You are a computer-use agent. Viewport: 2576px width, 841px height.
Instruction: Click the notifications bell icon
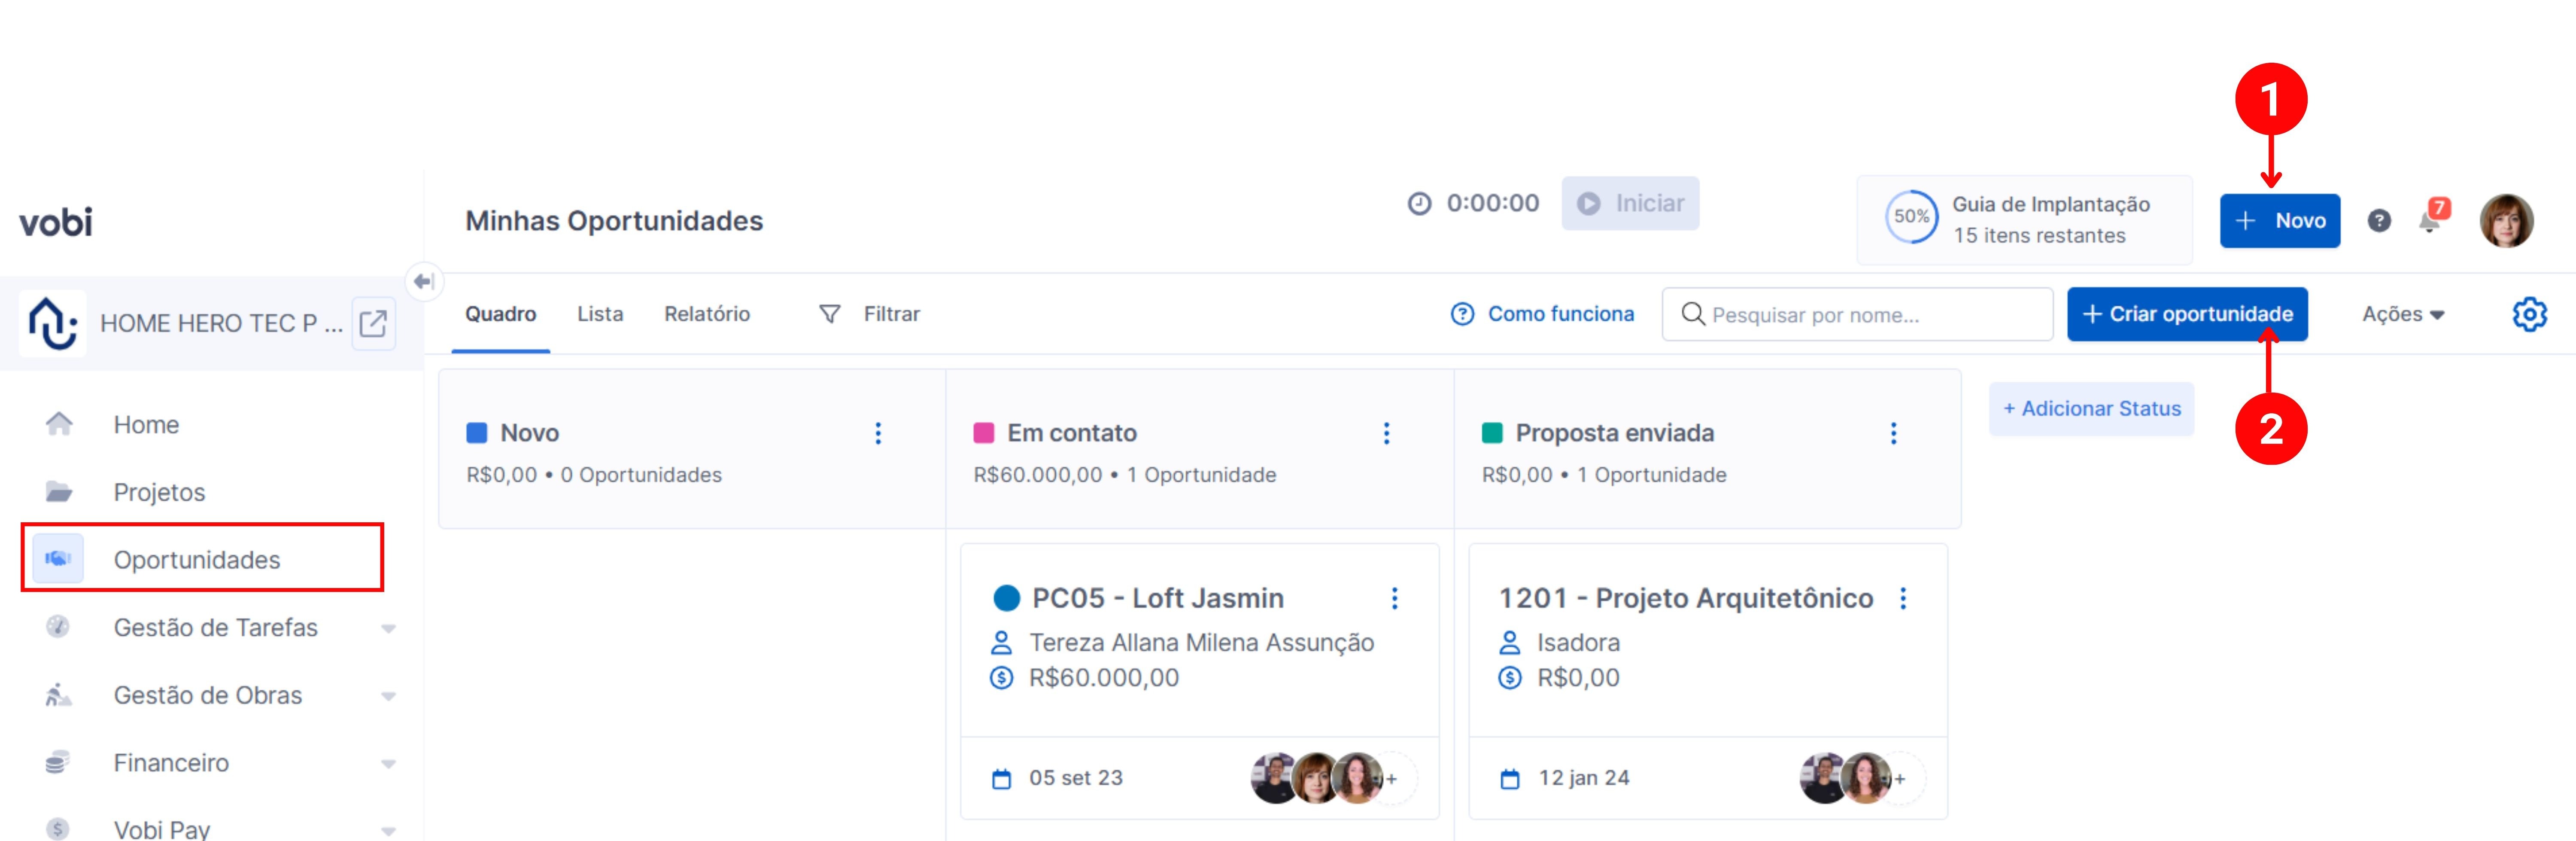2429,221
